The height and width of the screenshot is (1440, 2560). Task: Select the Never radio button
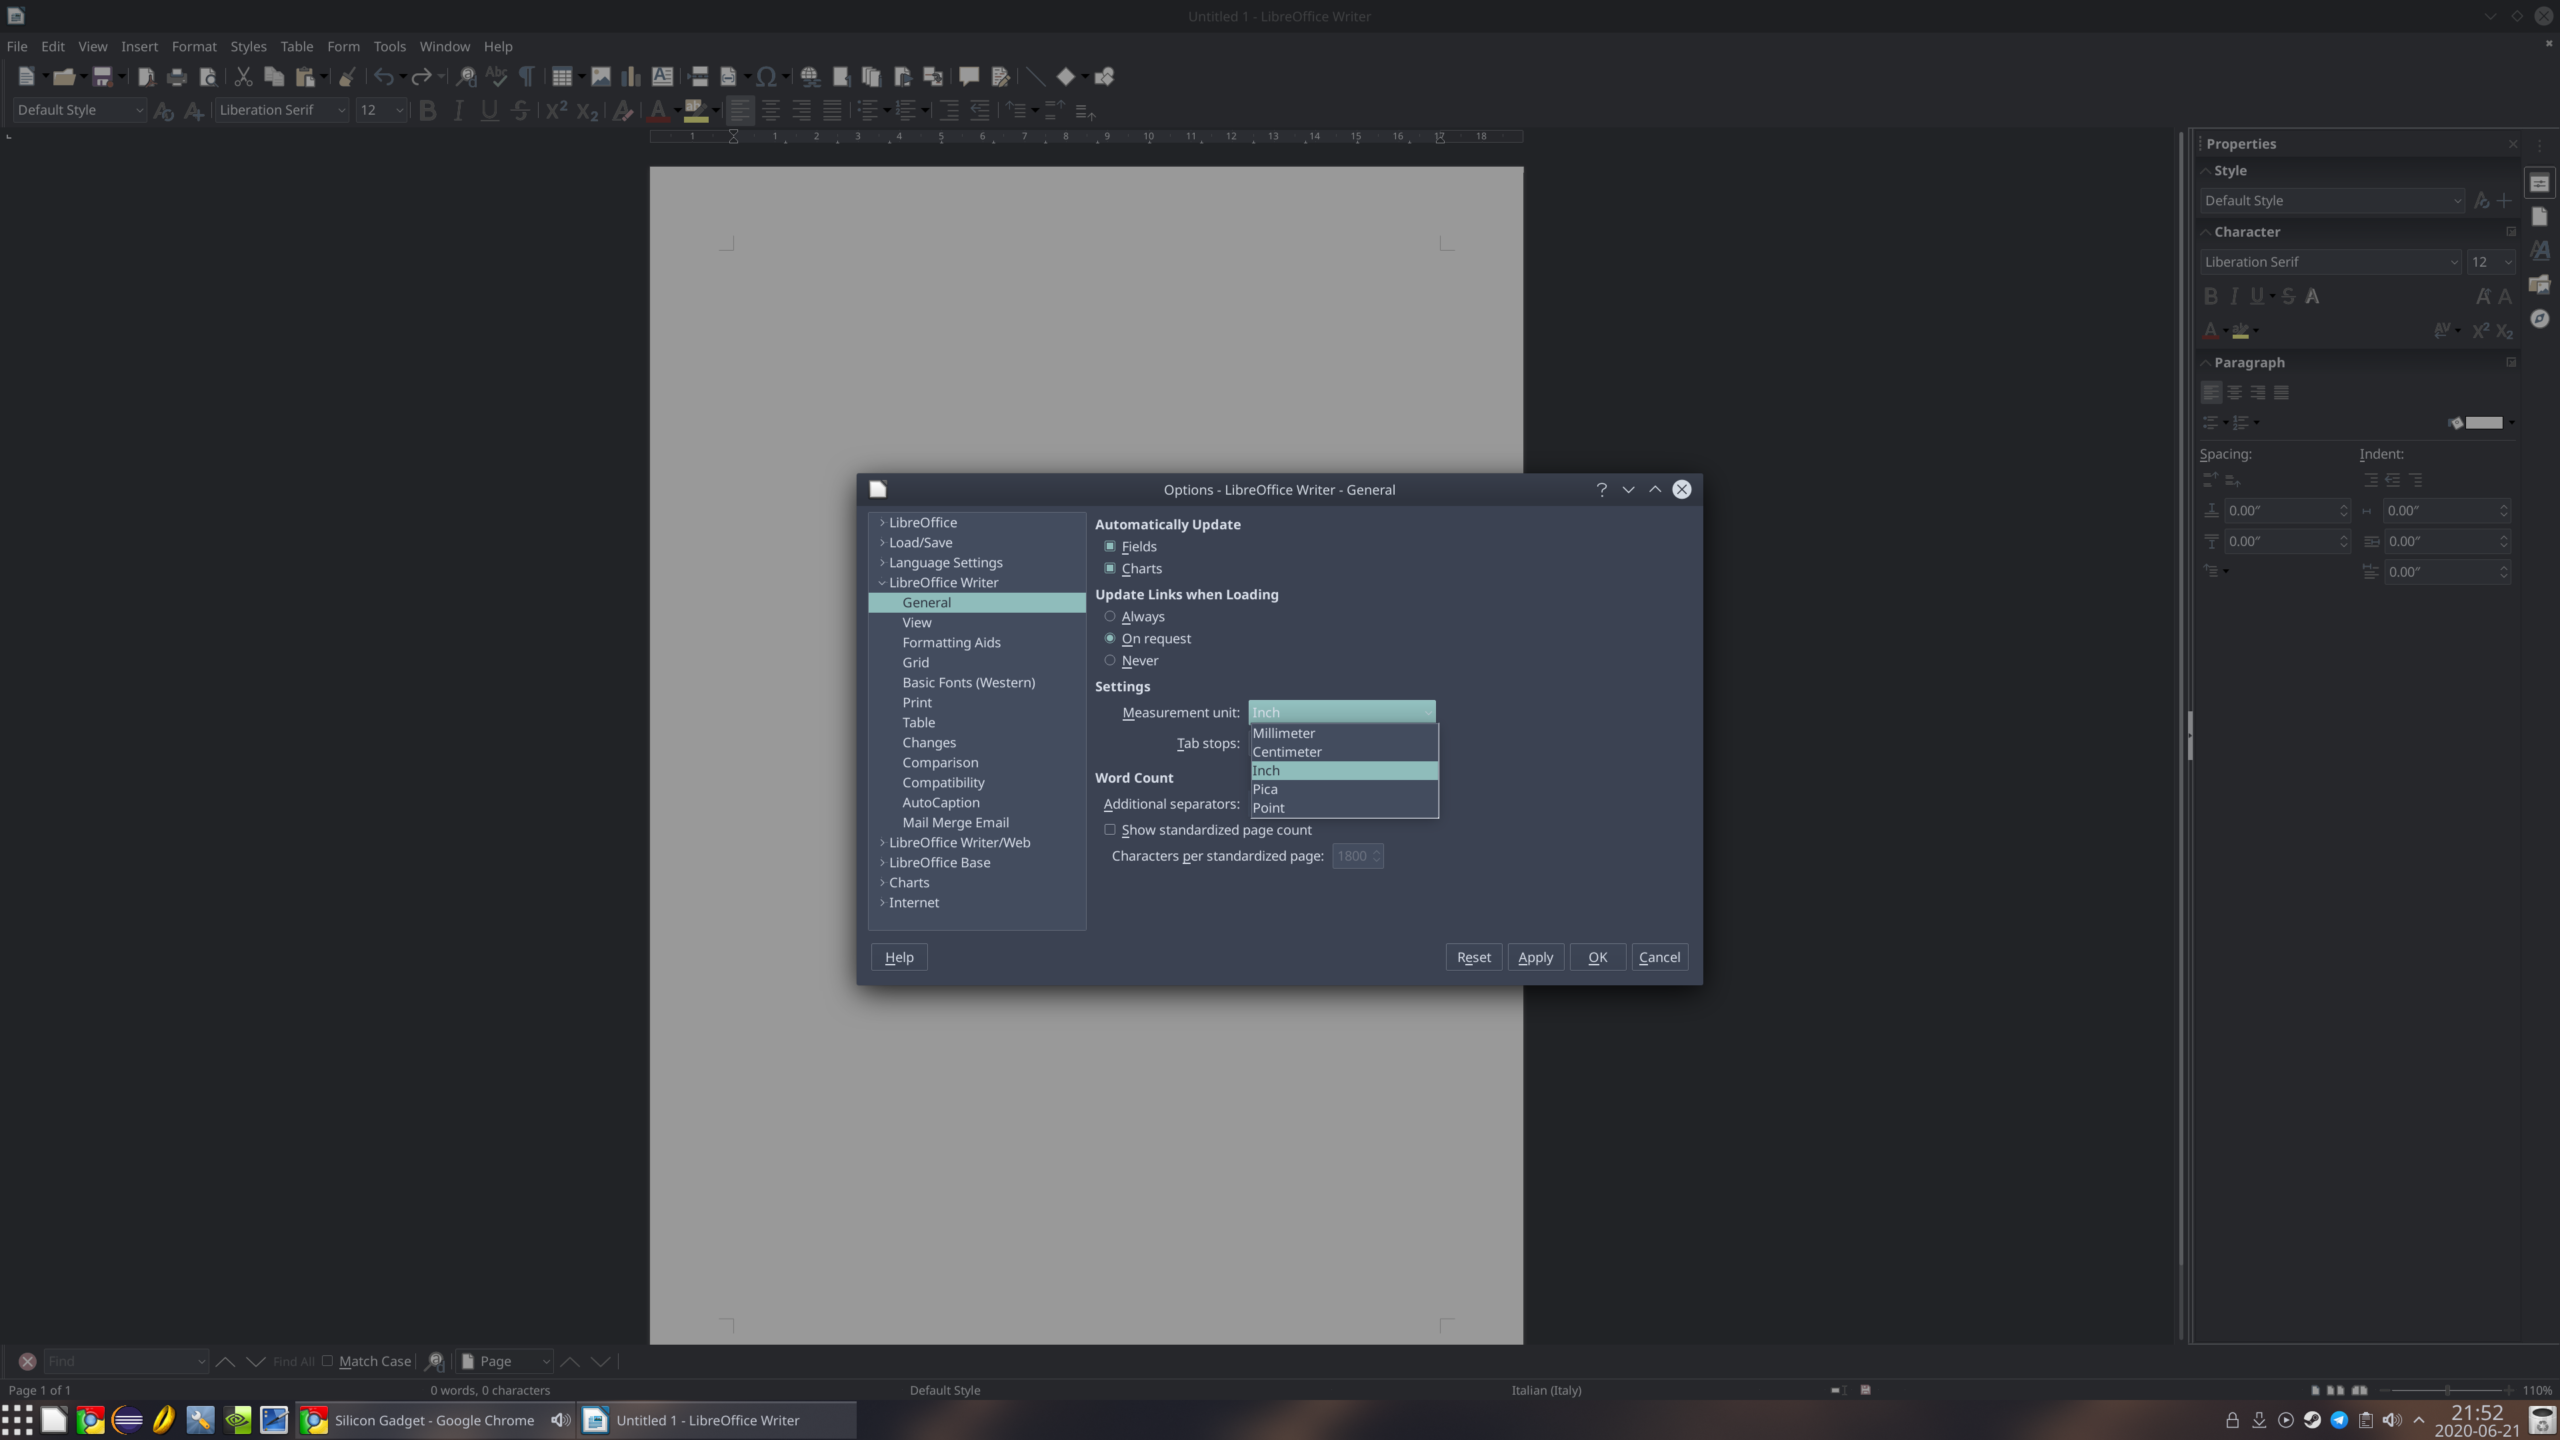click(x=1110, y=660)
